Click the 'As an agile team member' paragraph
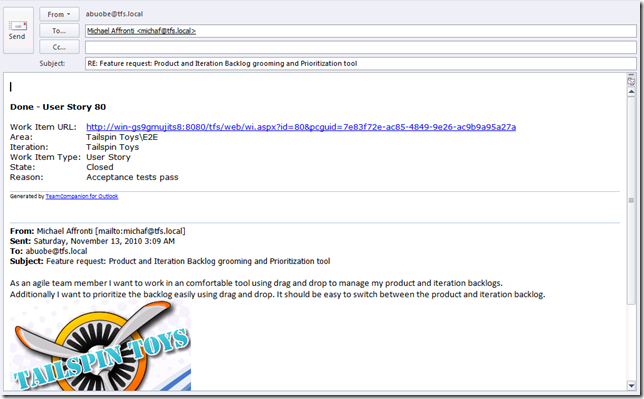644x399 pixels. pos(277,288)
